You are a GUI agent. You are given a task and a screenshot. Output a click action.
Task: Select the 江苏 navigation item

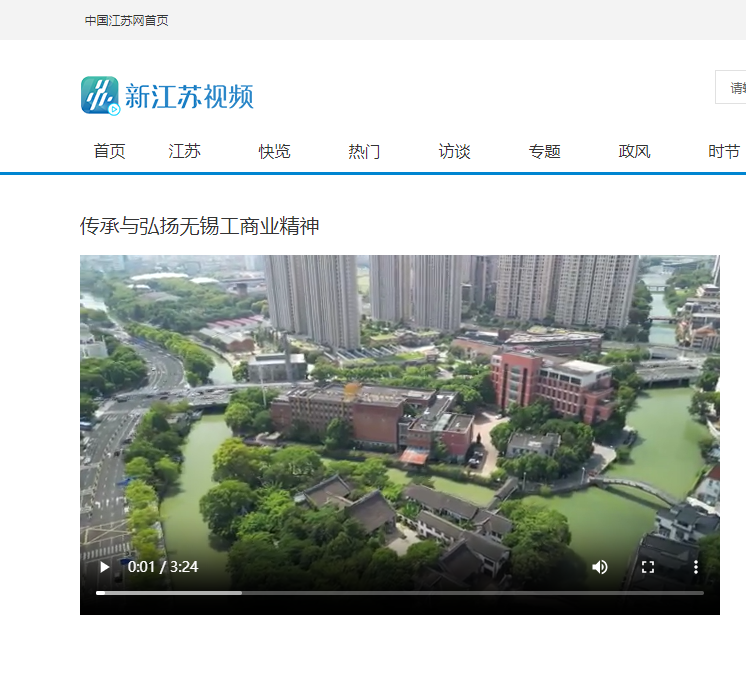[x=185, y=152]
